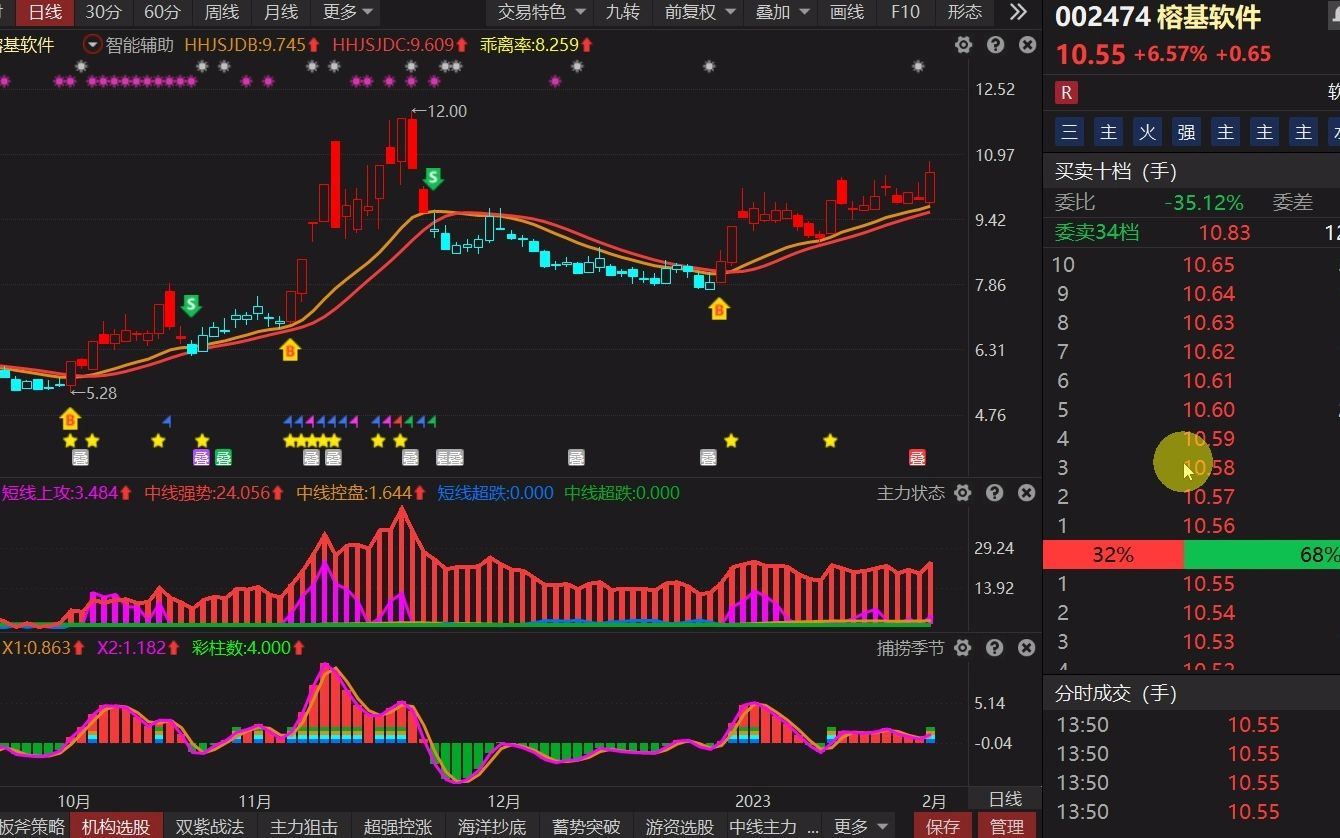1340x838 pixels.
Task: Open main chart settings gear icon
Action: [x=963, y=45]
